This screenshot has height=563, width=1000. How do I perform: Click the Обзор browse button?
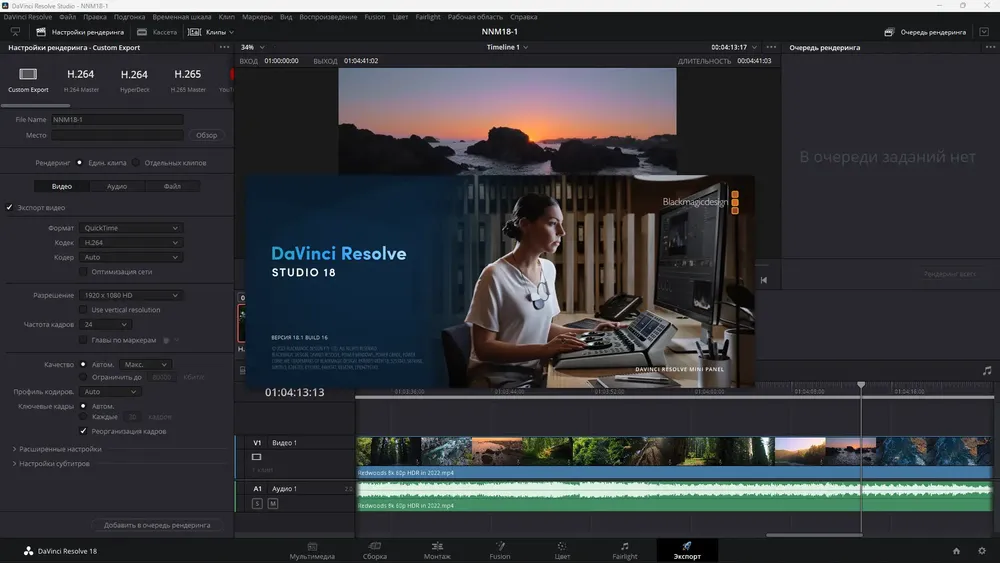(206, 135)
